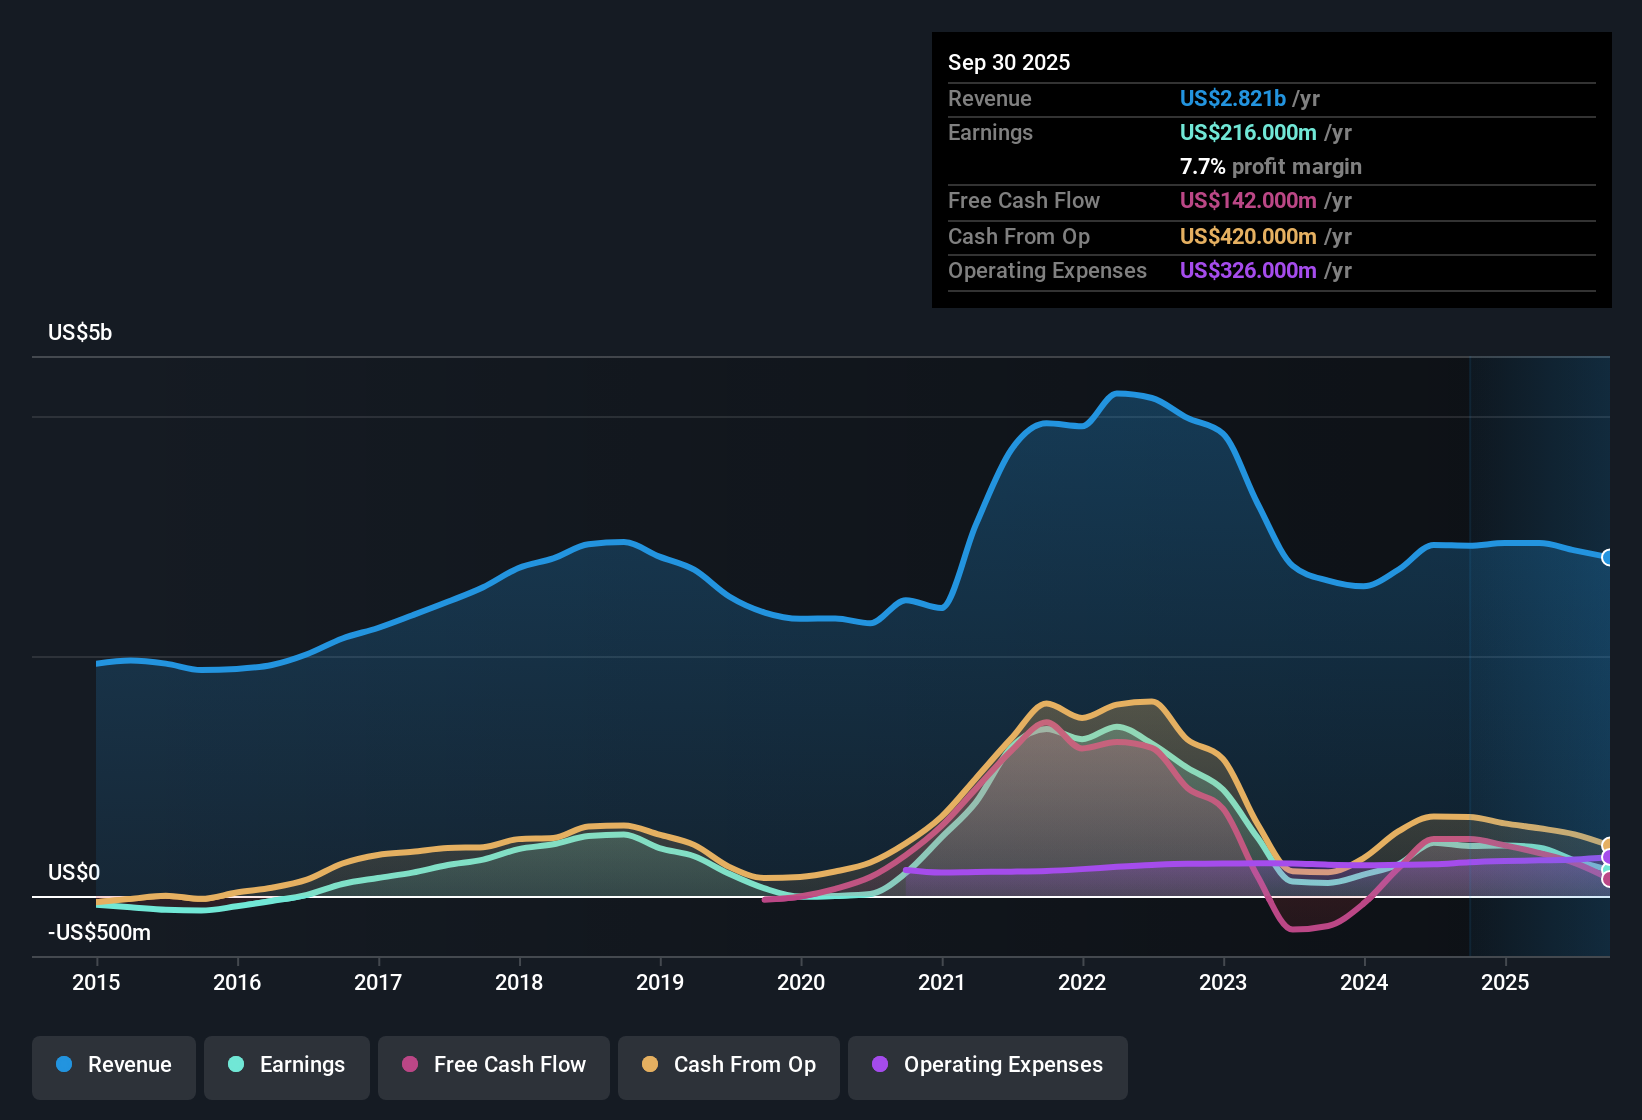Select the Revenue endpoint marker on the chart

click(x=1607, y=556)
